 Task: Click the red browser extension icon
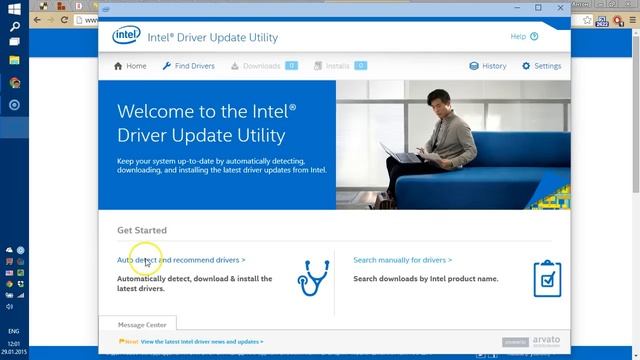coord(618,20)
